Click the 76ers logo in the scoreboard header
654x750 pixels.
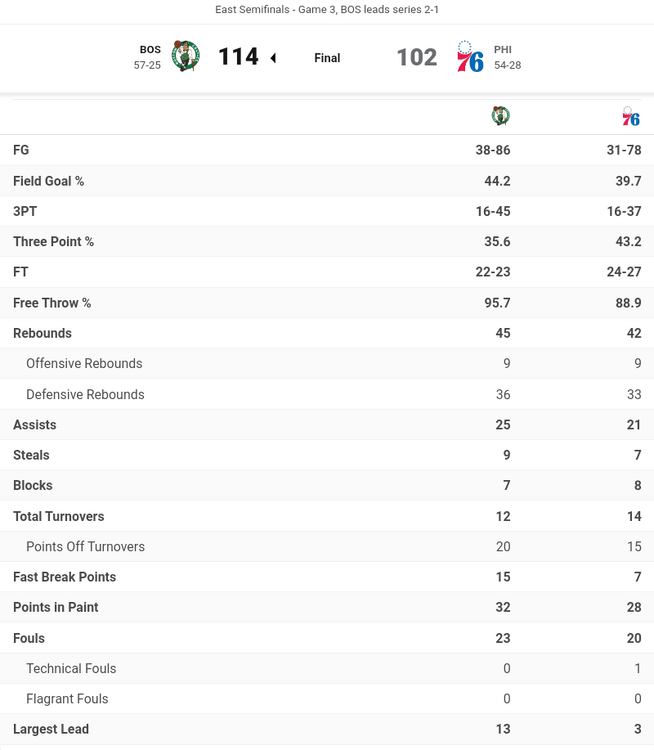pos(470,57)
